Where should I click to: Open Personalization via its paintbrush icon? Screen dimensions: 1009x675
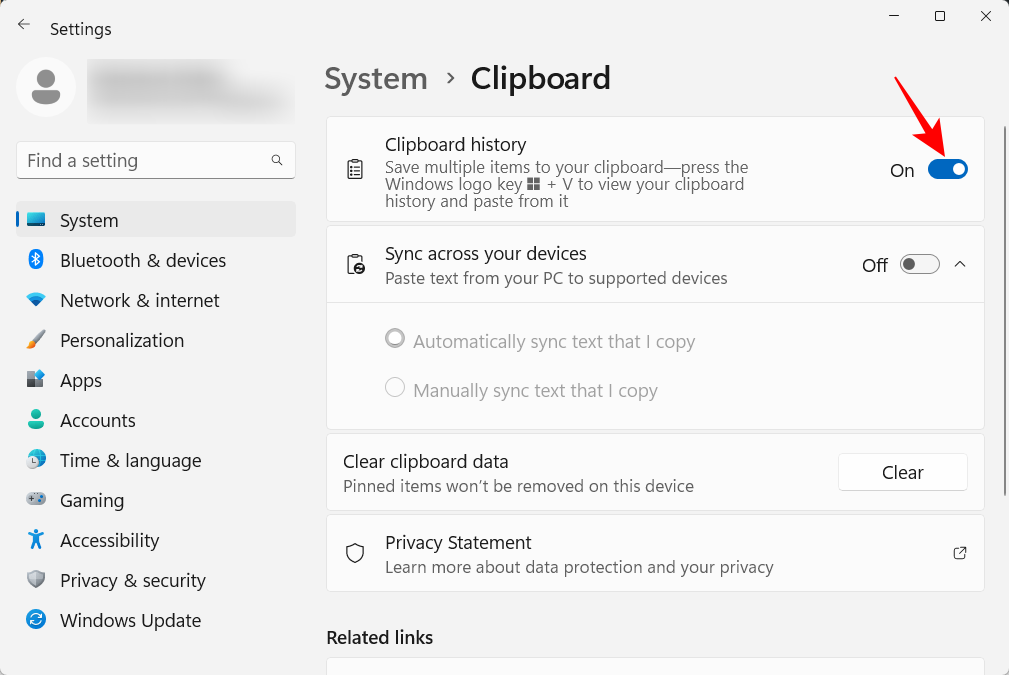click(36, 340)
